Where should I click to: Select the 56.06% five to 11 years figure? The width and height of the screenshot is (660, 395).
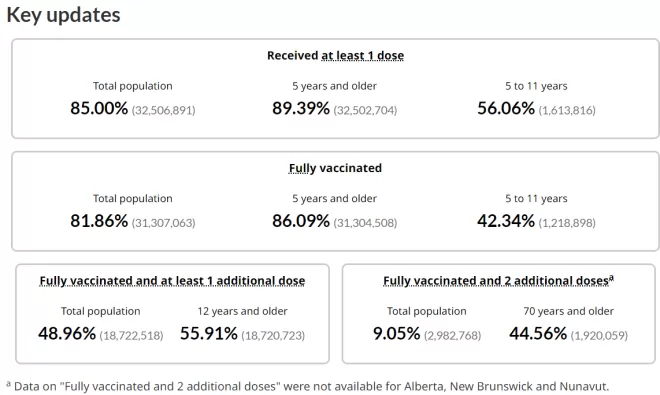(506, 108)
